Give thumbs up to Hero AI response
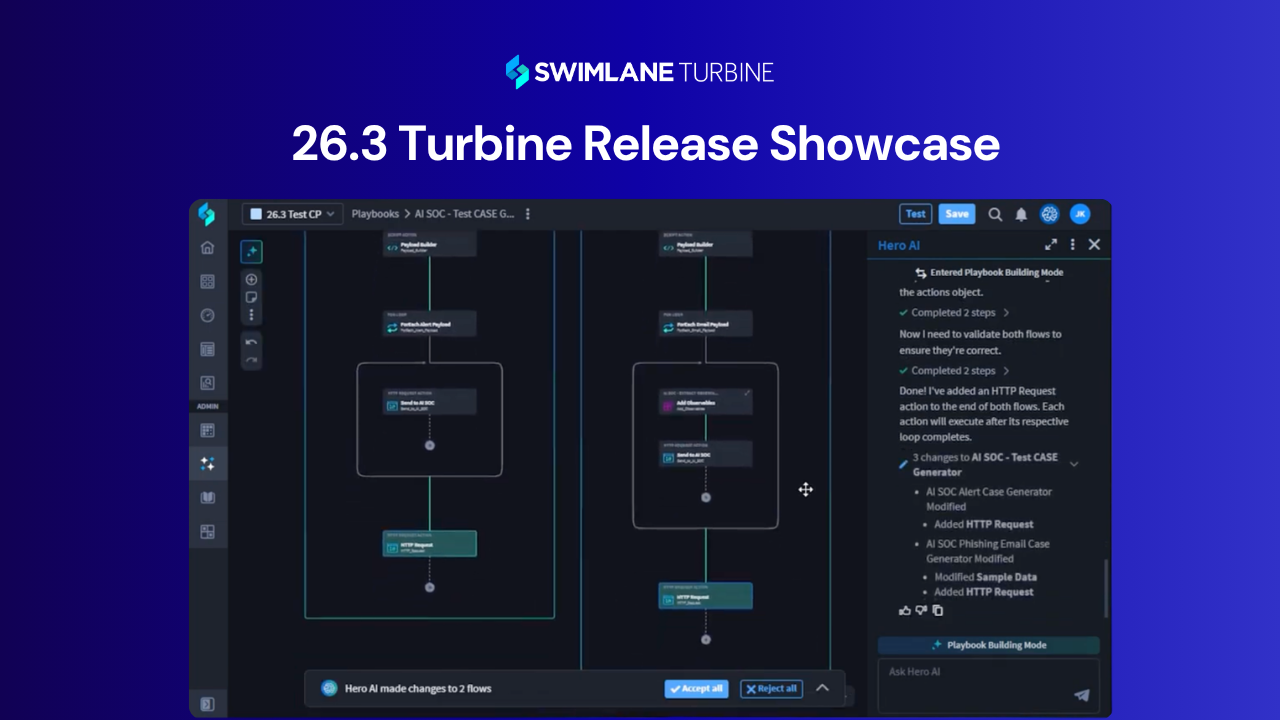1280x720 pixels. [905, 610]
